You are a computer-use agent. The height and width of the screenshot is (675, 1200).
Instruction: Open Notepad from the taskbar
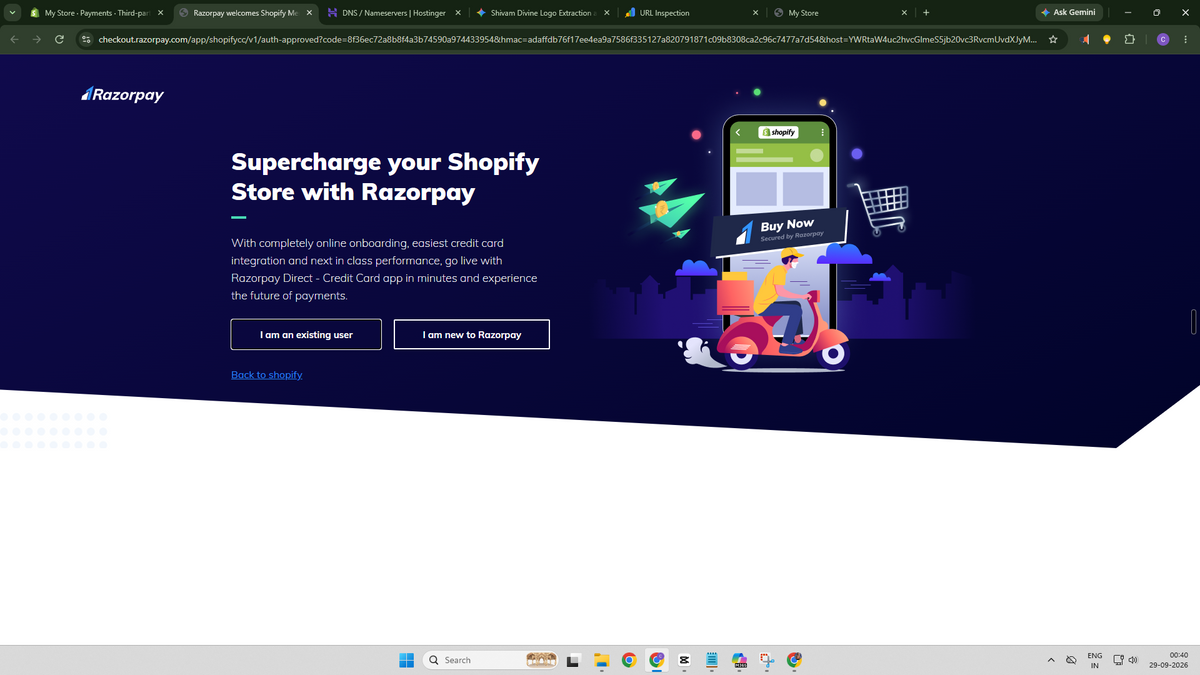click(x=712, y=660)
